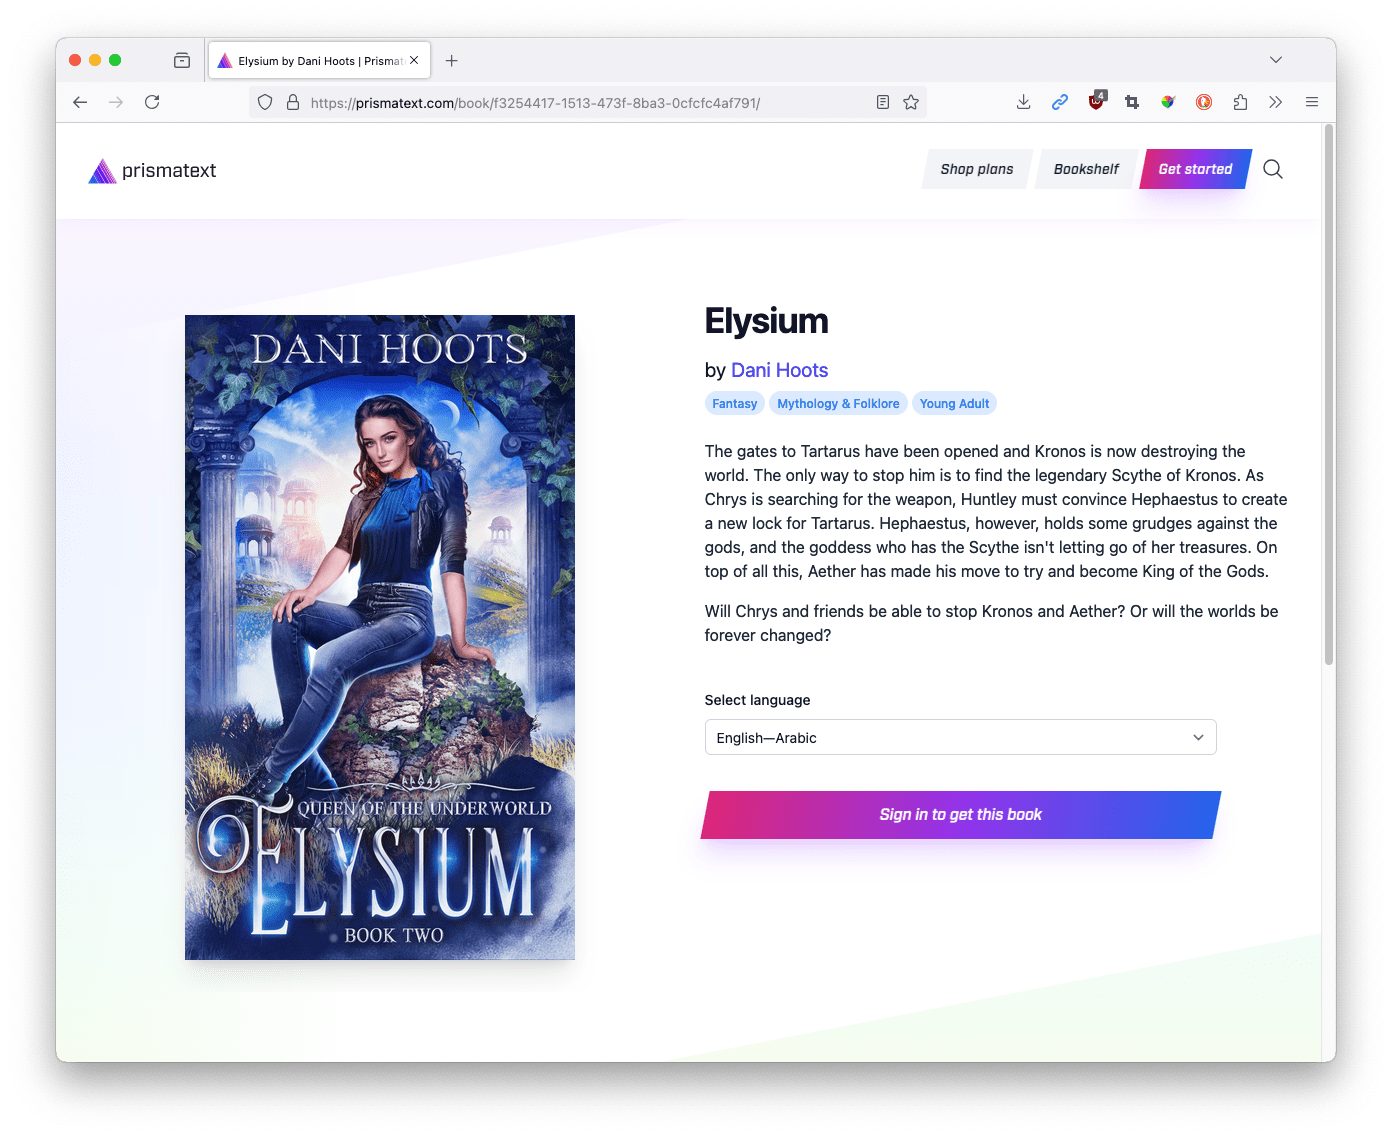Image resolution: width=1392 pixels, height=1136 pixels.
Task: Open the list all tabs chevron
Action: pyautogui.click(x=1276, y=60)
